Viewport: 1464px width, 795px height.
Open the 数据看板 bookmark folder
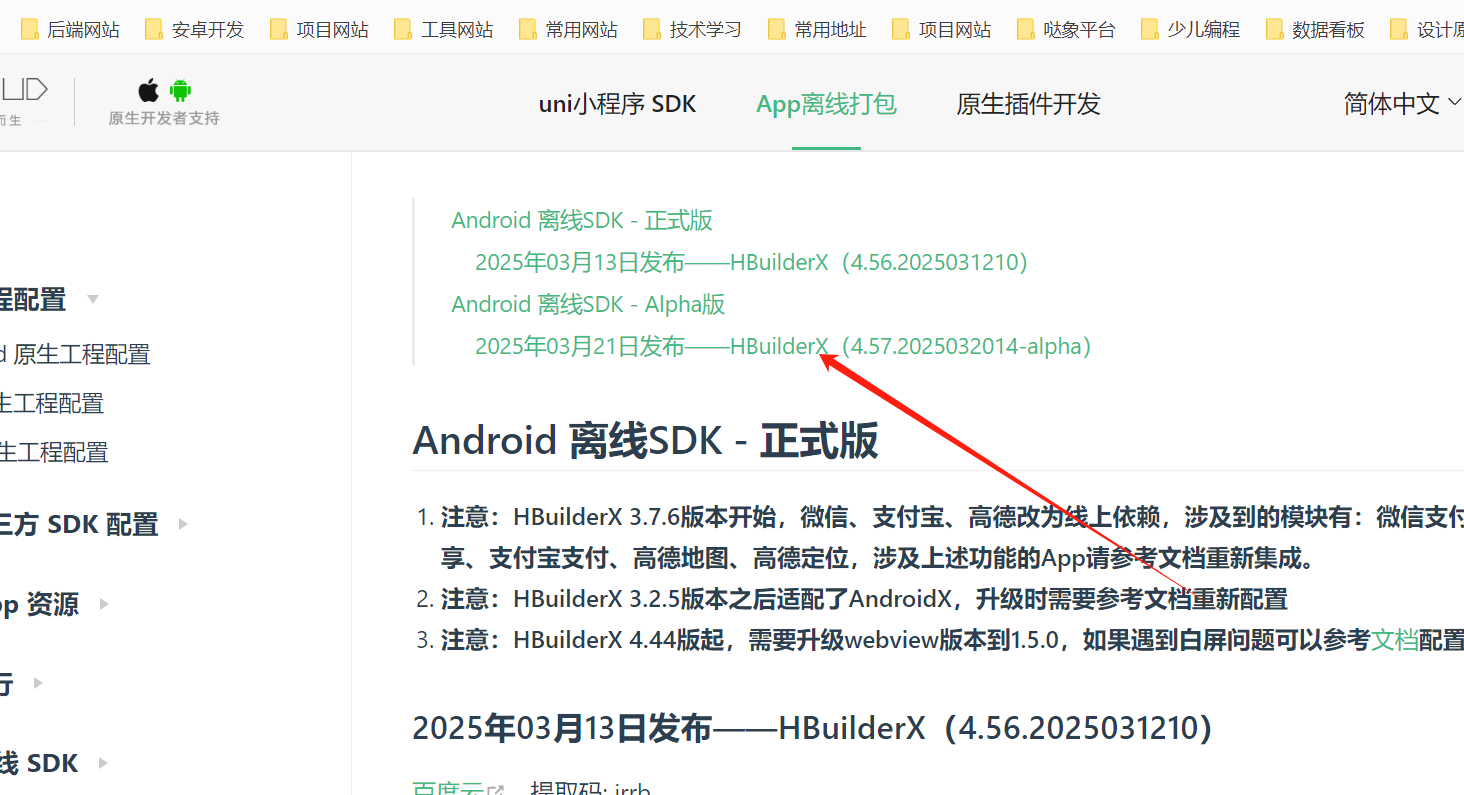tap(1315, 29)
